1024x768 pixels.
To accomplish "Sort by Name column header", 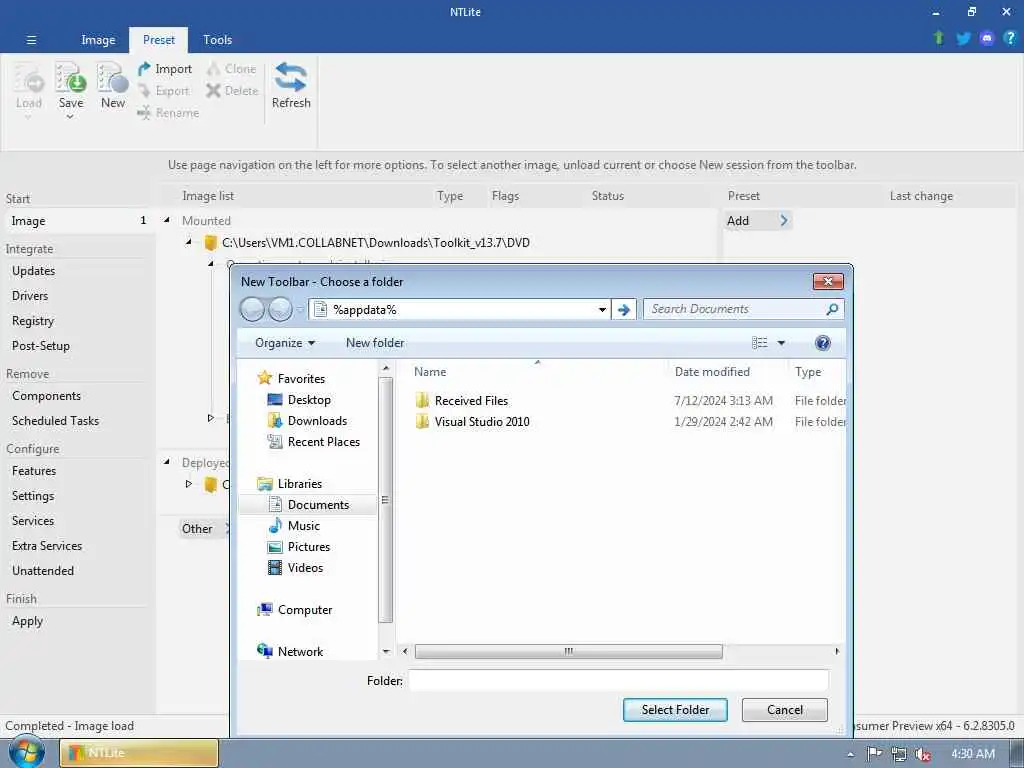I will 430,372.
